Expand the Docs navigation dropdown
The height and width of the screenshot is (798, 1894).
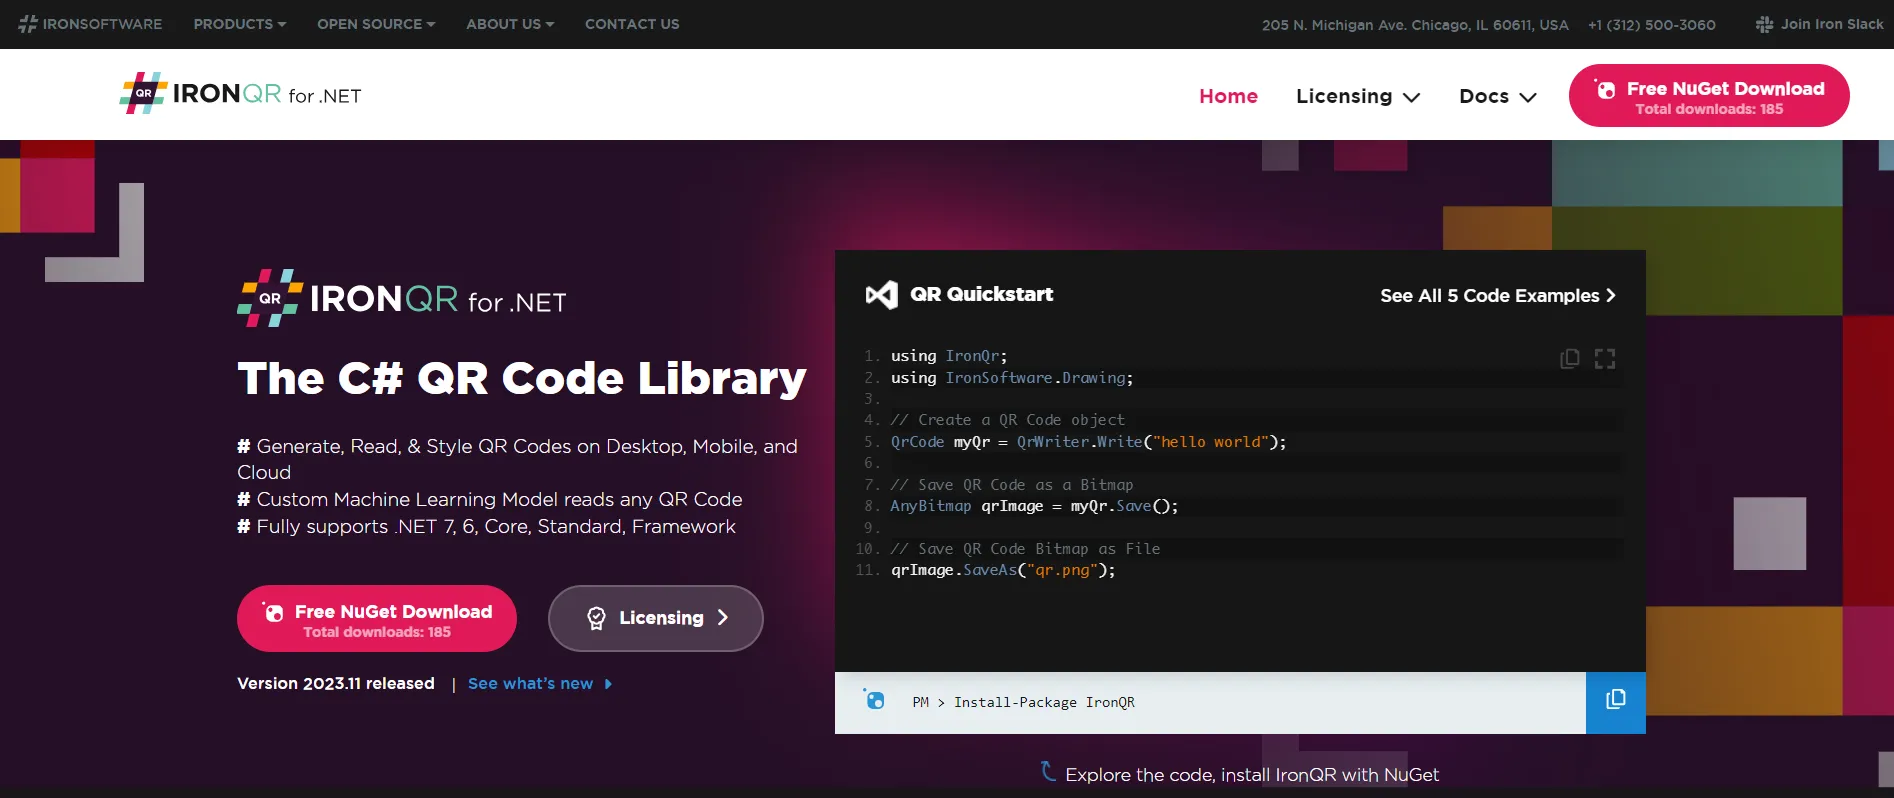point(1497,96)
